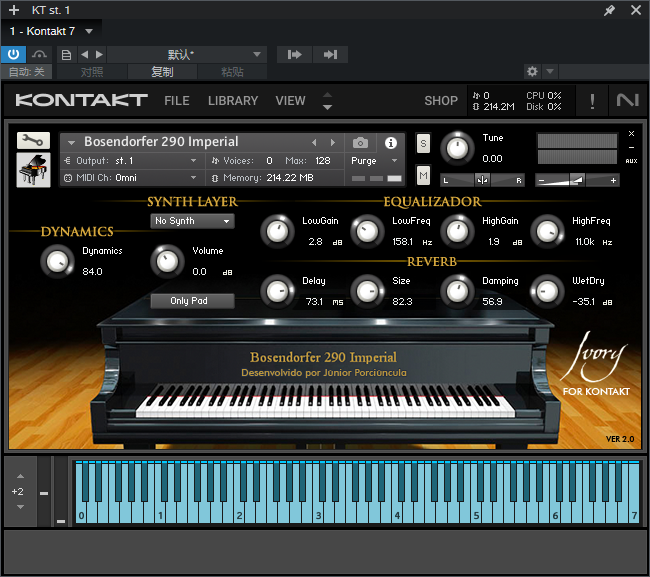Click the Memory value 214.22 MB
Screen dimensions: 650x577
click(290, 178)
